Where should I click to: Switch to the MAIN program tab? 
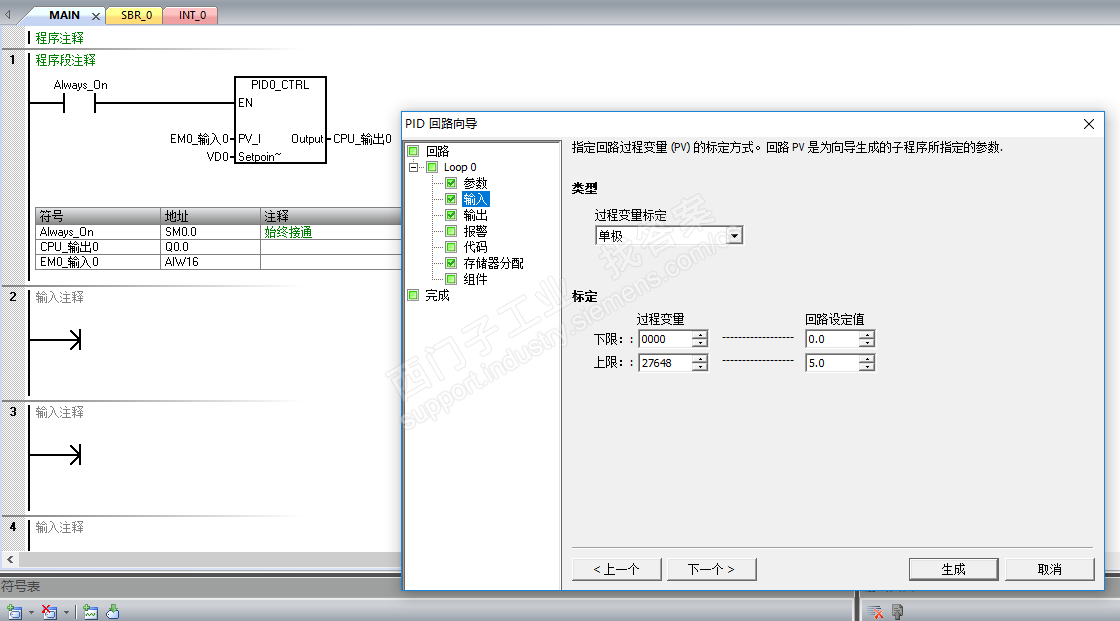[64, 15]
